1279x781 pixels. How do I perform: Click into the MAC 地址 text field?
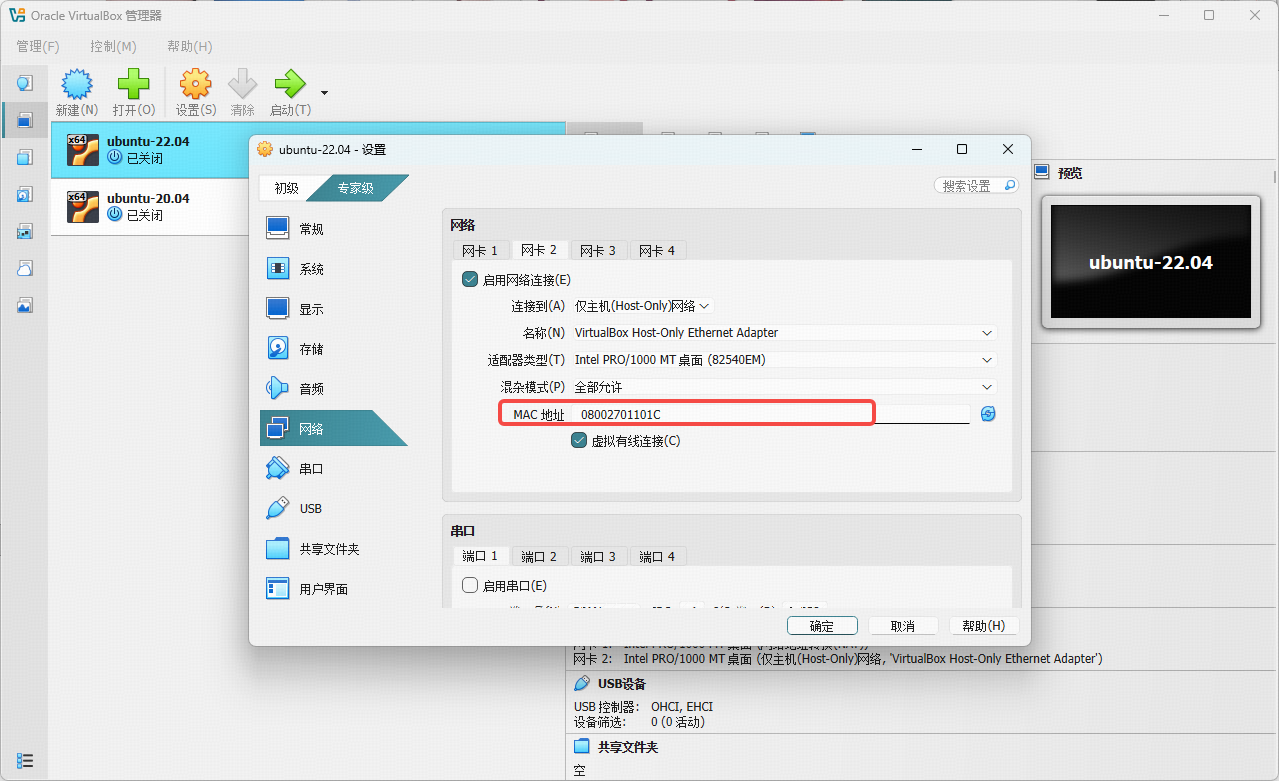(x=770, y=414)
